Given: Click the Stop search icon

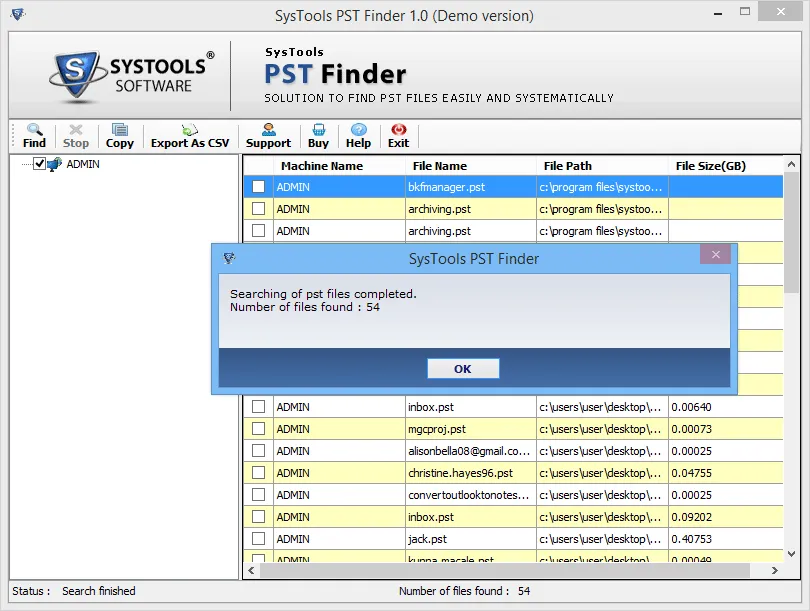Looking at the screenshot, I should pyautogui.click(x=76, y=136).
